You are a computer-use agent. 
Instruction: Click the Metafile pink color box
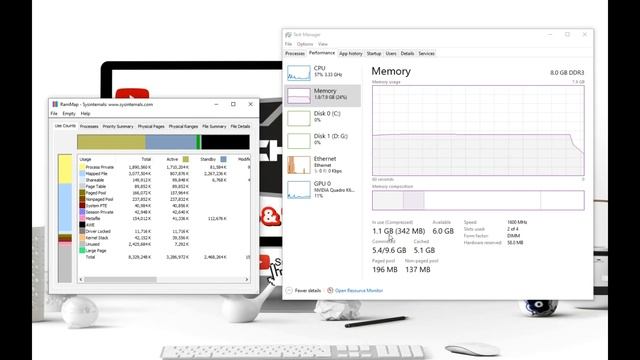point(82,218)
